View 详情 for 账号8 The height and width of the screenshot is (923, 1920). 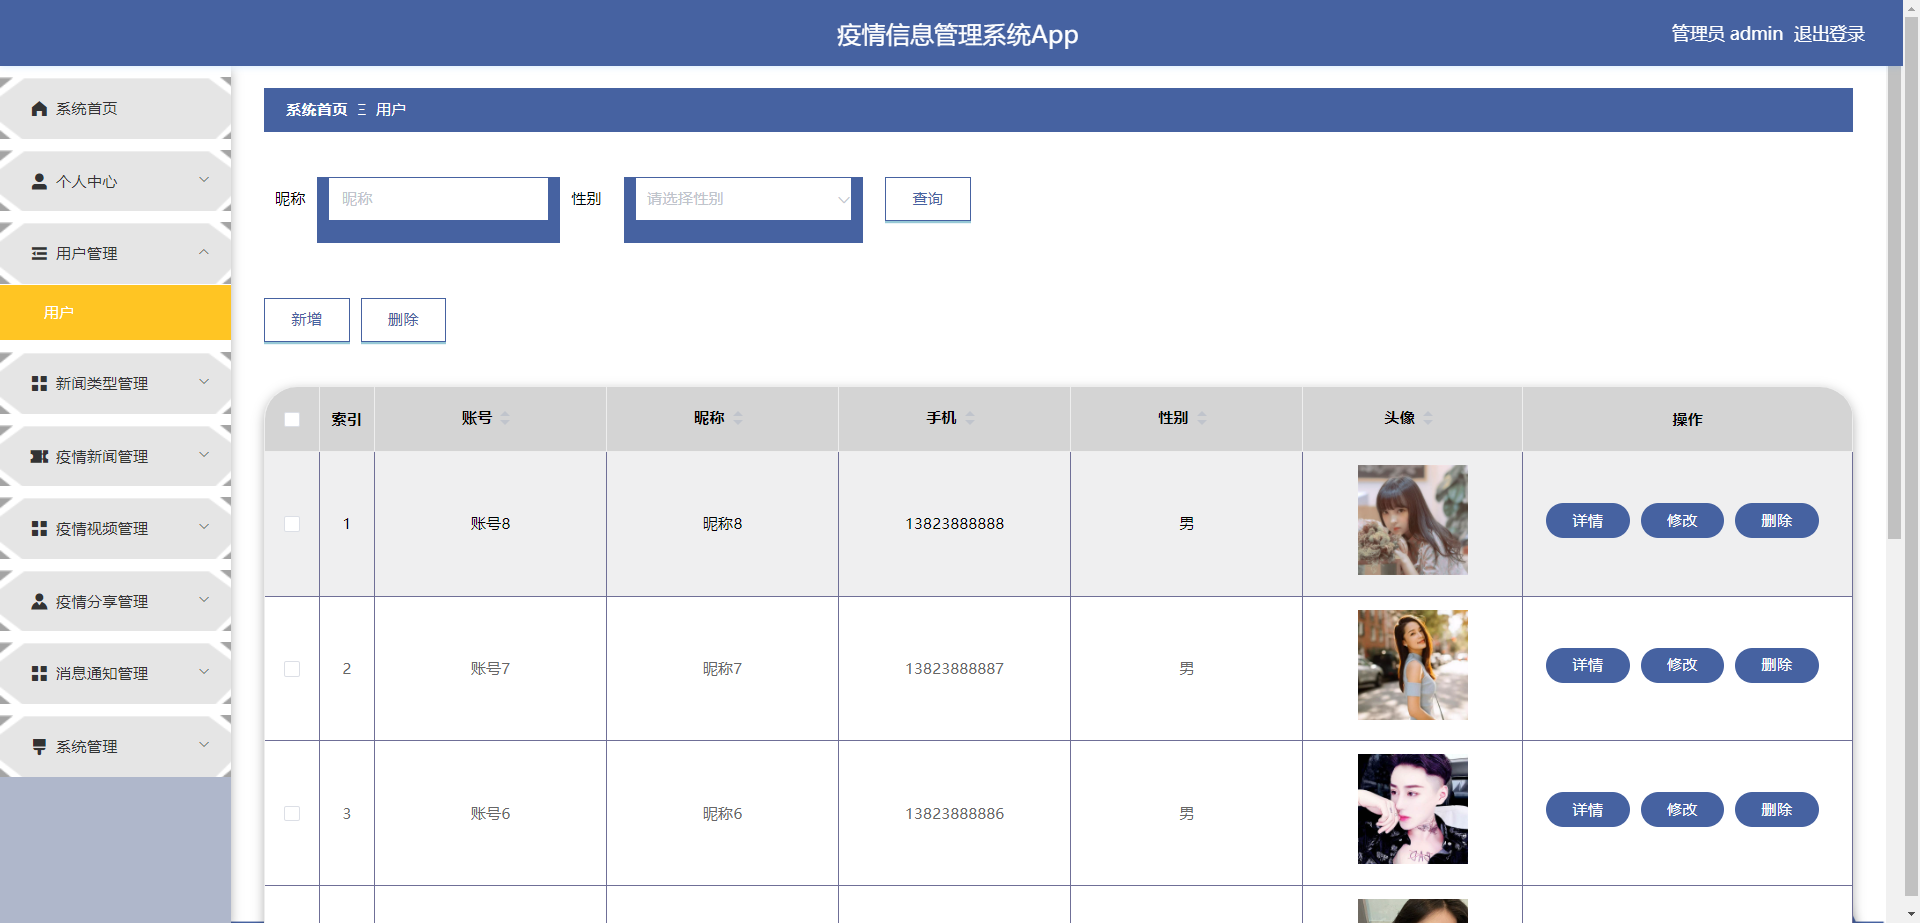(x=1587, y=521)
